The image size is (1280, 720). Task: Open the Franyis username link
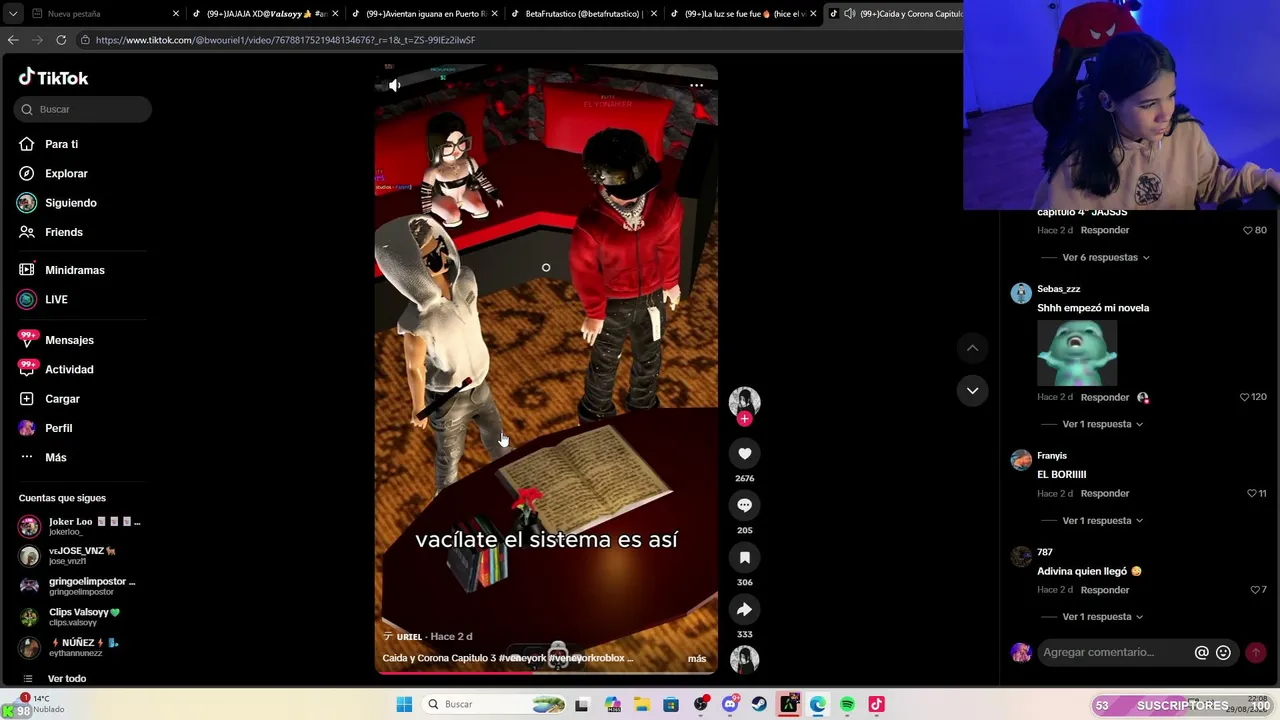[x=1052, y=456]
